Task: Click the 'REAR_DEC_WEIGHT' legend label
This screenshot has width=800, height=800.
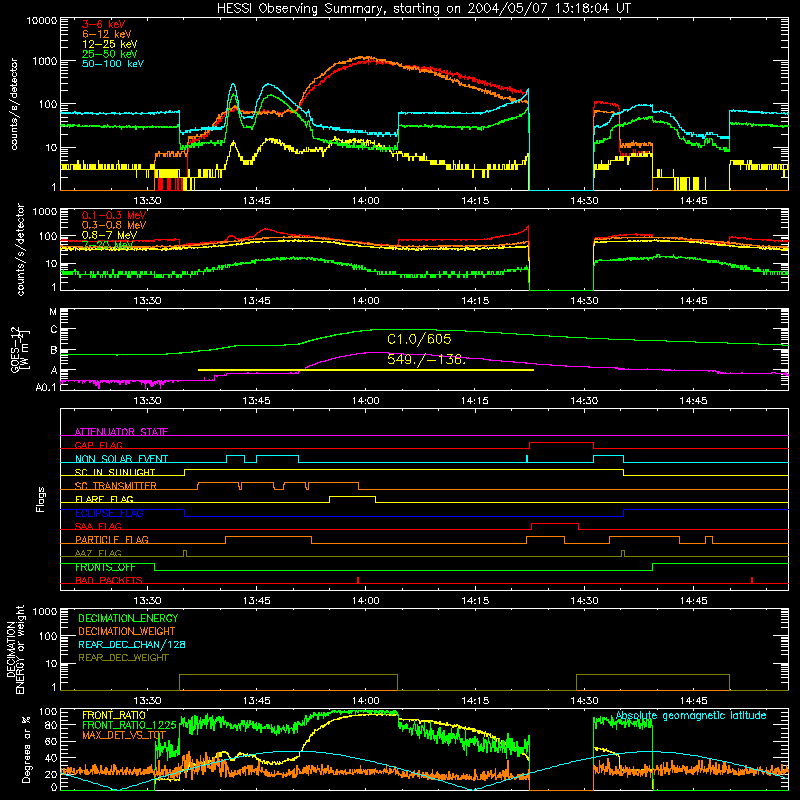Action: click(x=123, y=658)
